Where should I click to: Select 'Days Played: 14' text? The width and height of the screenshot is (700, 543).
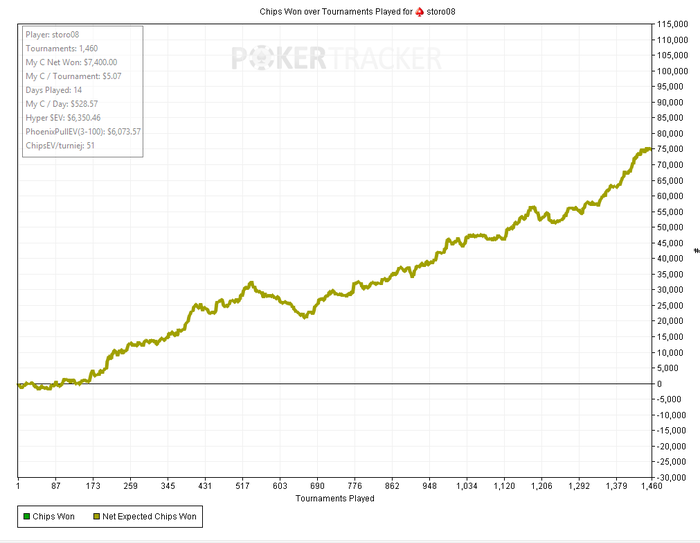[54, 90]
